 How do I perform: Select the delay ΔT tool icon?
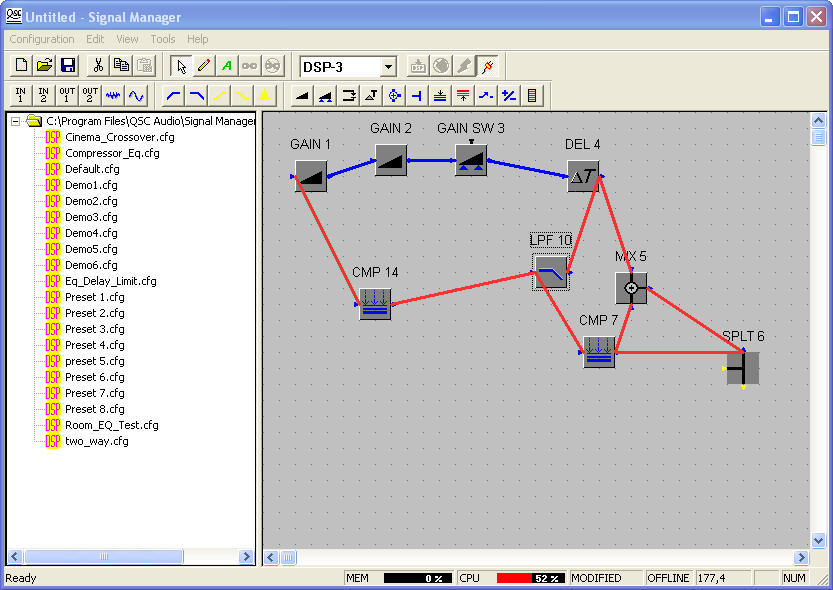(371, 96)
